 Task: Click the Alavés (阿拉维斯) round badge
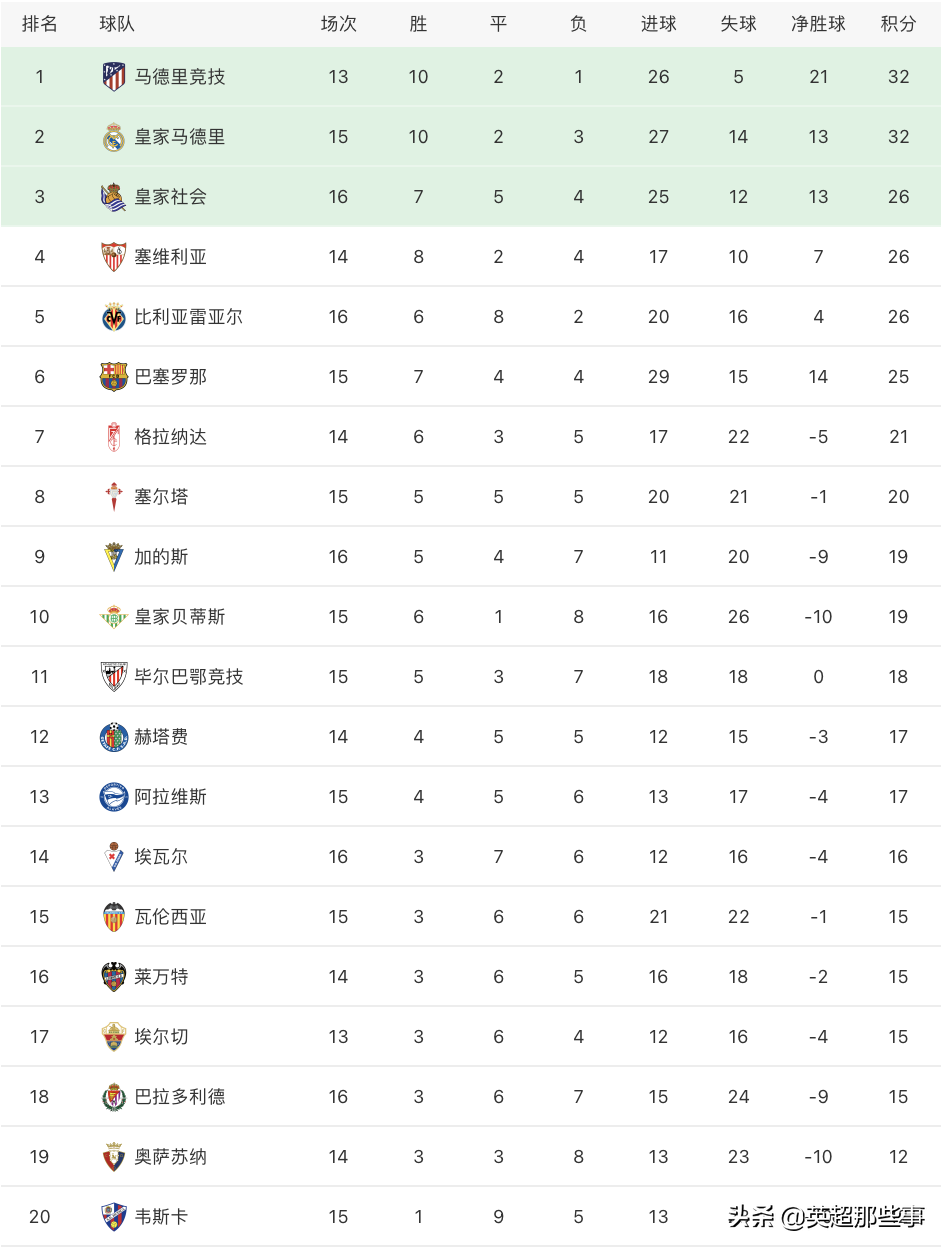tap(114, 797)
